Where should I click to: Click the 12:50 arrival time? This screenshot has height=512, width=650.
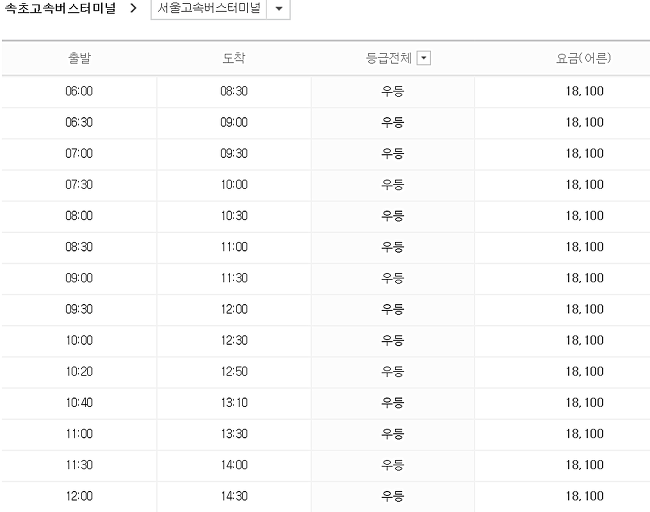[x=234, y=371]
